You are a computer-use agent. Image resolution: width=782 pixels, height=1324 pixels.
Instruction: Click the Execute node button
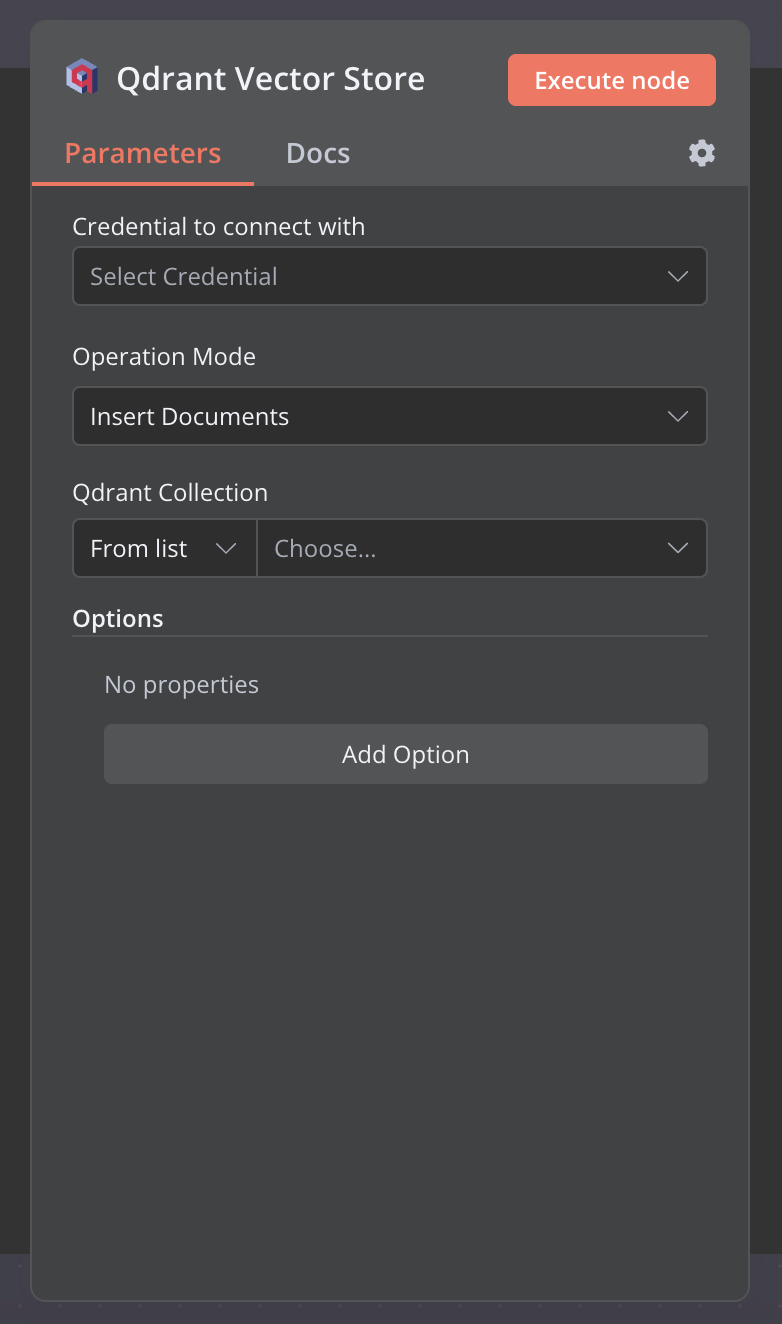612,80
